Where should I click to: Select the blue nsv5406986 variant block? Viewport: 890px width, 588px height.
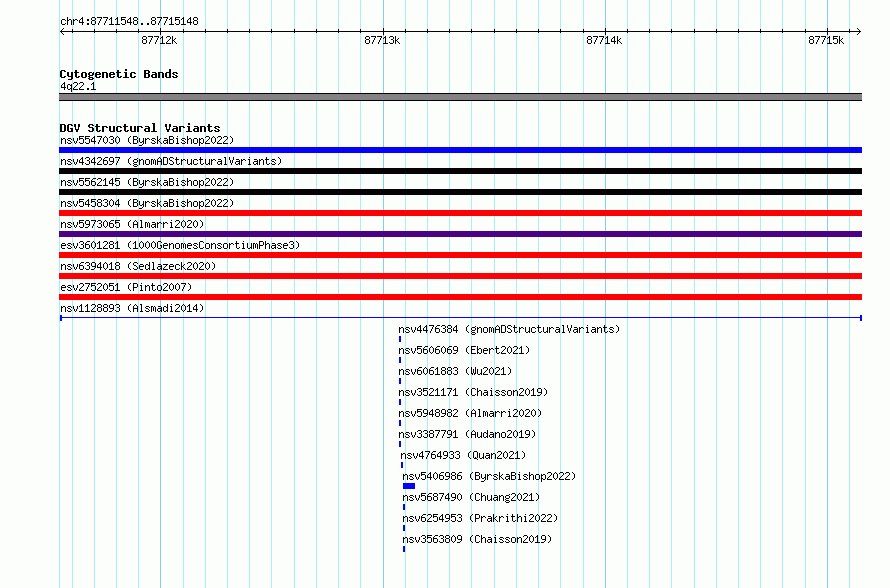[409, 486]
